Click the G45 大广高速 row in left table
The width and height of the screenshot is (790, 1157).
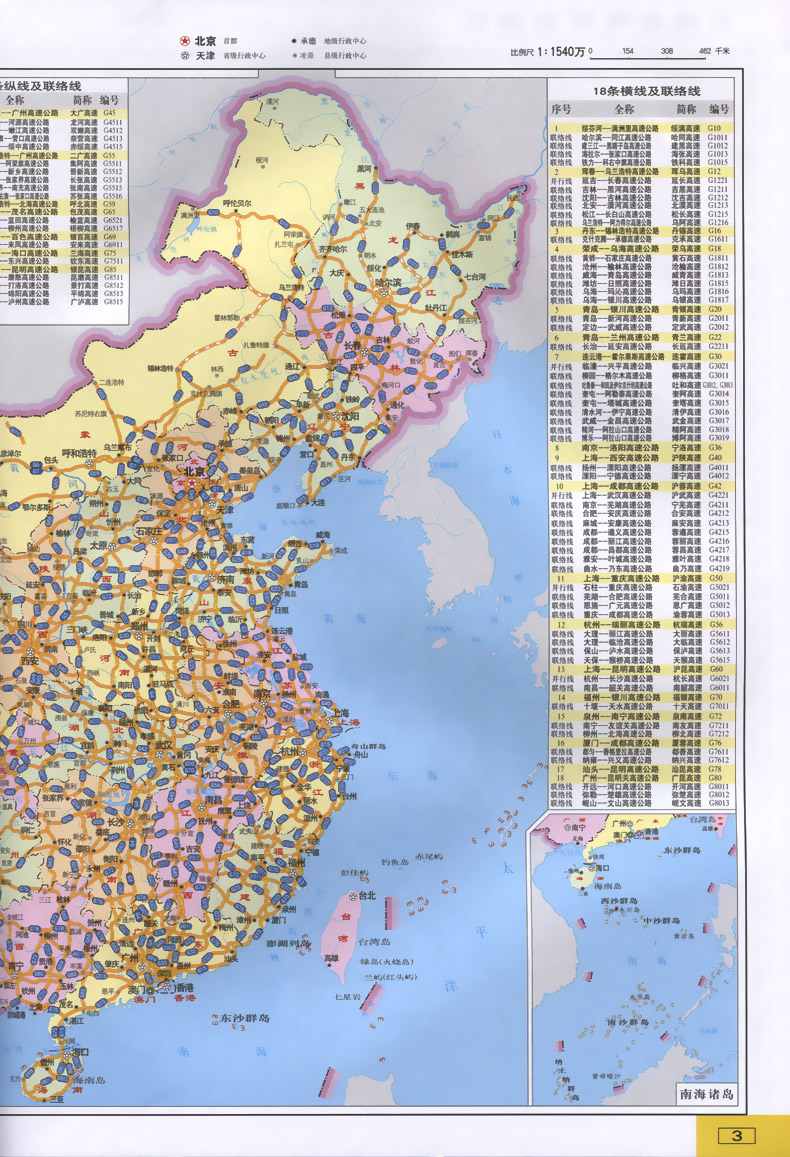coord(64,113)
